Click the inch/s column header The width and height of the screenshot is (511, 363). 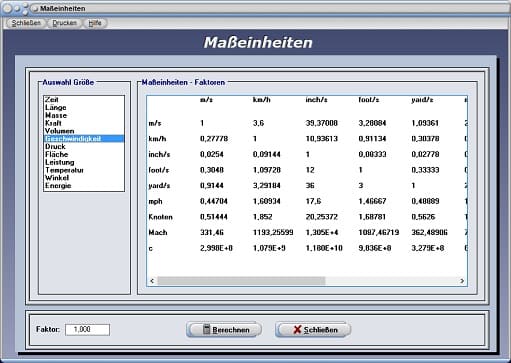coord(316,100)
